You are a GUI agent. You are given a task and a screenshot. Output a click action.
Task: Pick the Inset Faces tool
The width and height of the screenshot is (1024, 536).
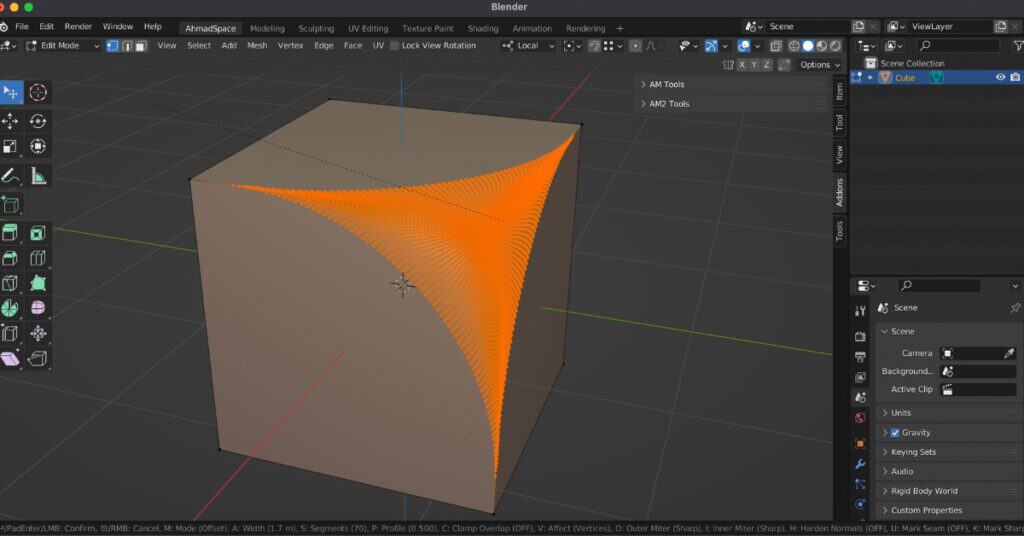tap(38, 233)
